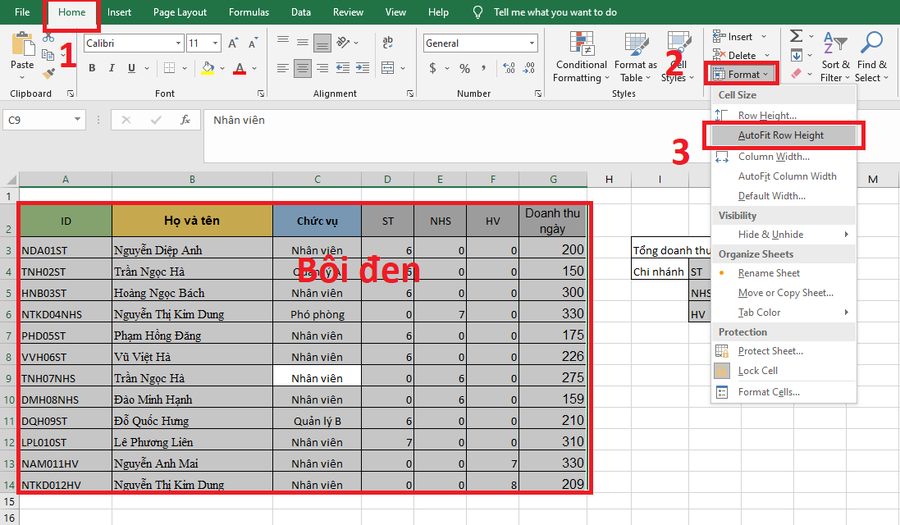Open Hide & Unhide submenu
900x525 pixels.
783,234
